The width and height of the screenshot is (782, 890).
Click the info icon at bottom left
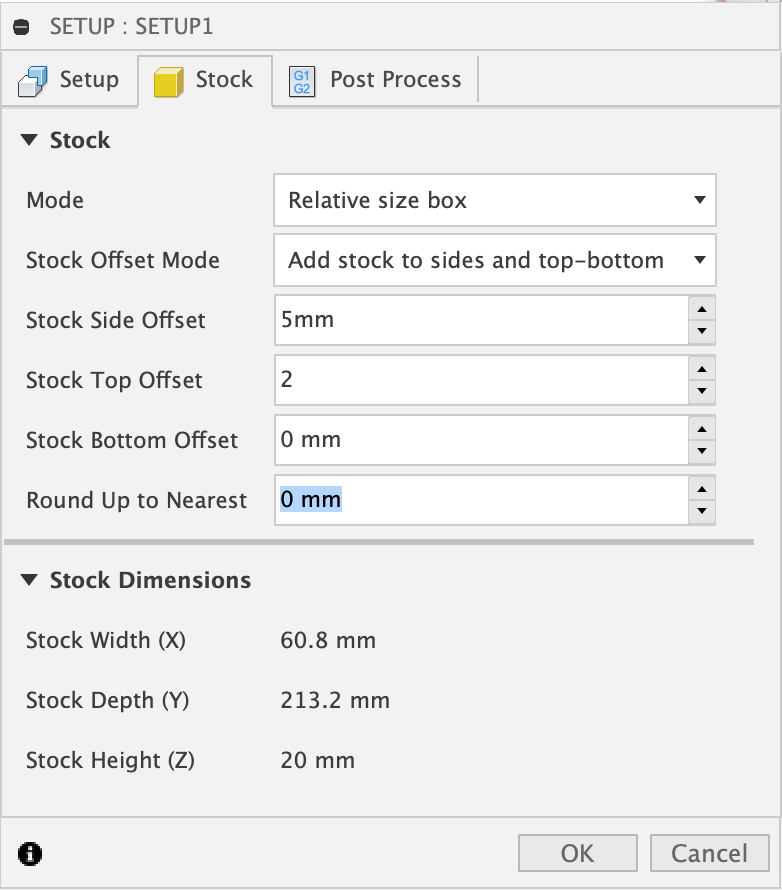(31, 853)
